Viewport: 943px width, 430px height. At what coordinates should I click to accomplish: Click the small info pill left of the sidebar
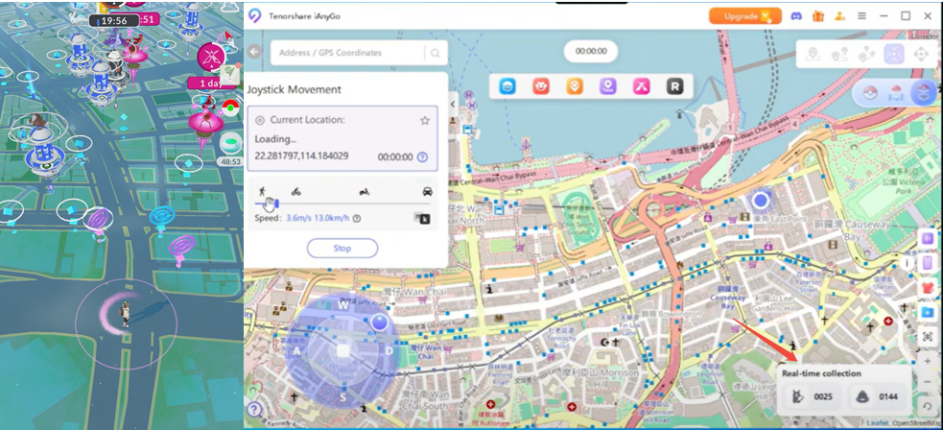click(x=908, y=262)
